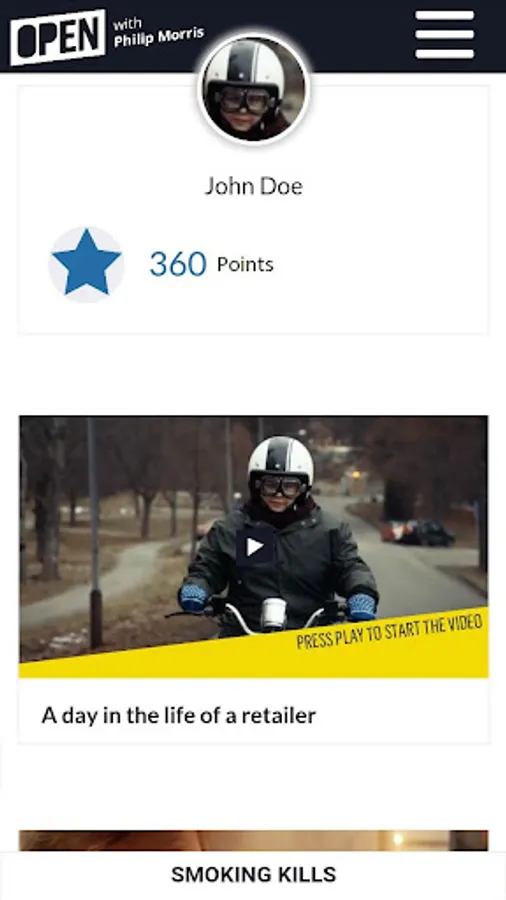Screen dimensions: 506x900
Task: Open the hamburger navigation menu
Action: tap(445, 34)
